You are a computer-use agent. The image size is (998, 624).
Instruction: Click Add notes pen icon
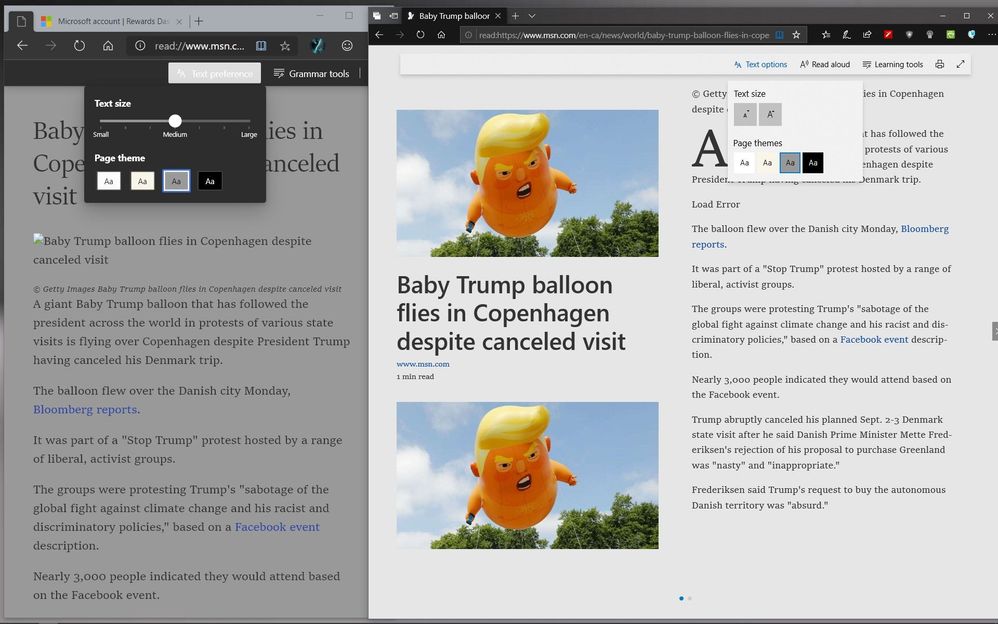click(847, 34)
